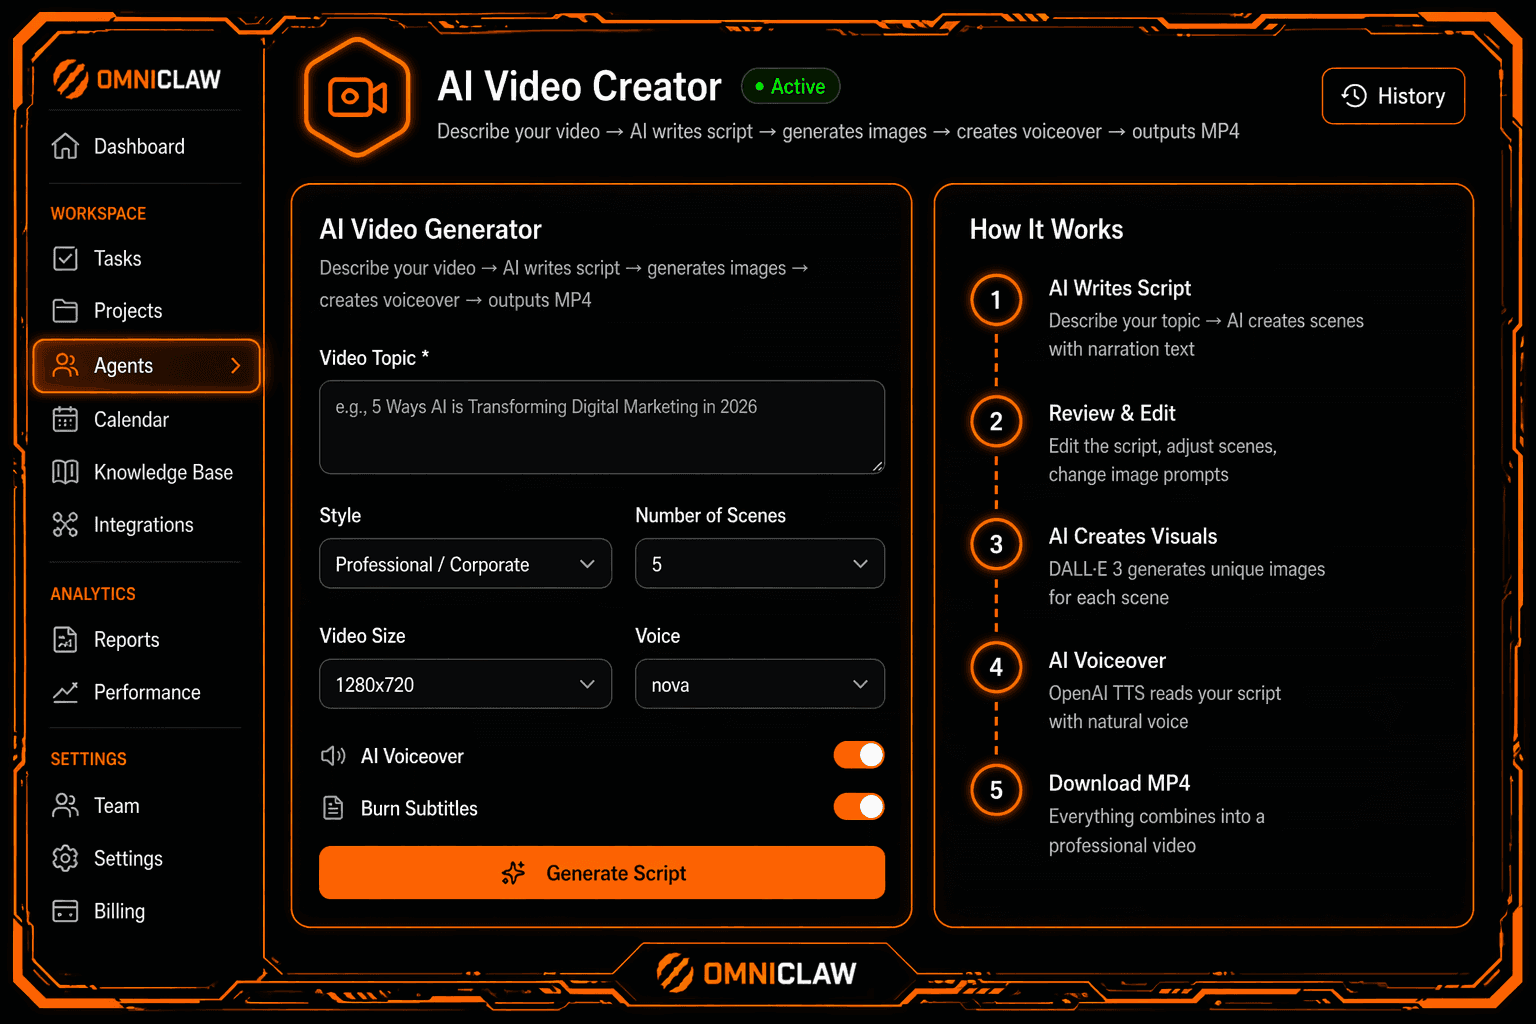This screenshot has width=1536, height=1024.
Task: Open the Video Size dropdown
Action: coord(465,684)
